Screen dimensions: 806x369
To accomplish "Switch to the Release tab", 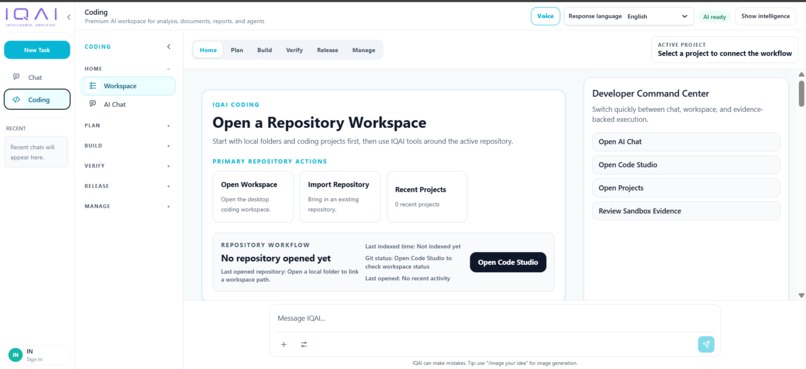I will (327, 50).
